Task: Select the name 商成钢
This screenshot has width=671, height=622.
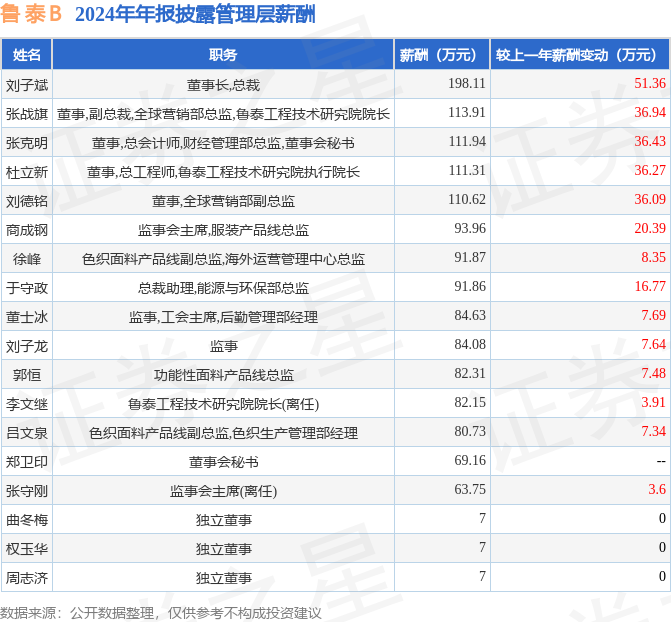Action: pyautogui.click(x=27, y=230)
